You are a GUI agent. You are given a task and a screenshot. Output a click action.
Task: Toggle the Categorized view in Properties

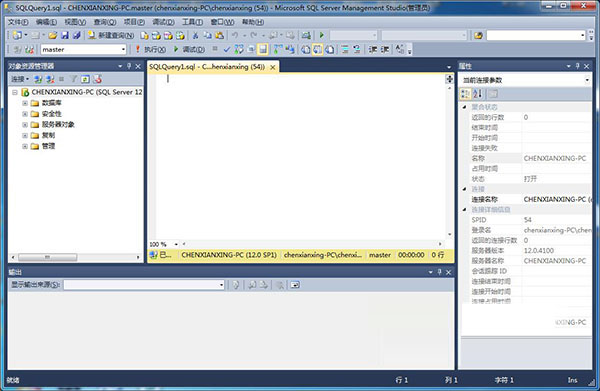click(465, 94)
